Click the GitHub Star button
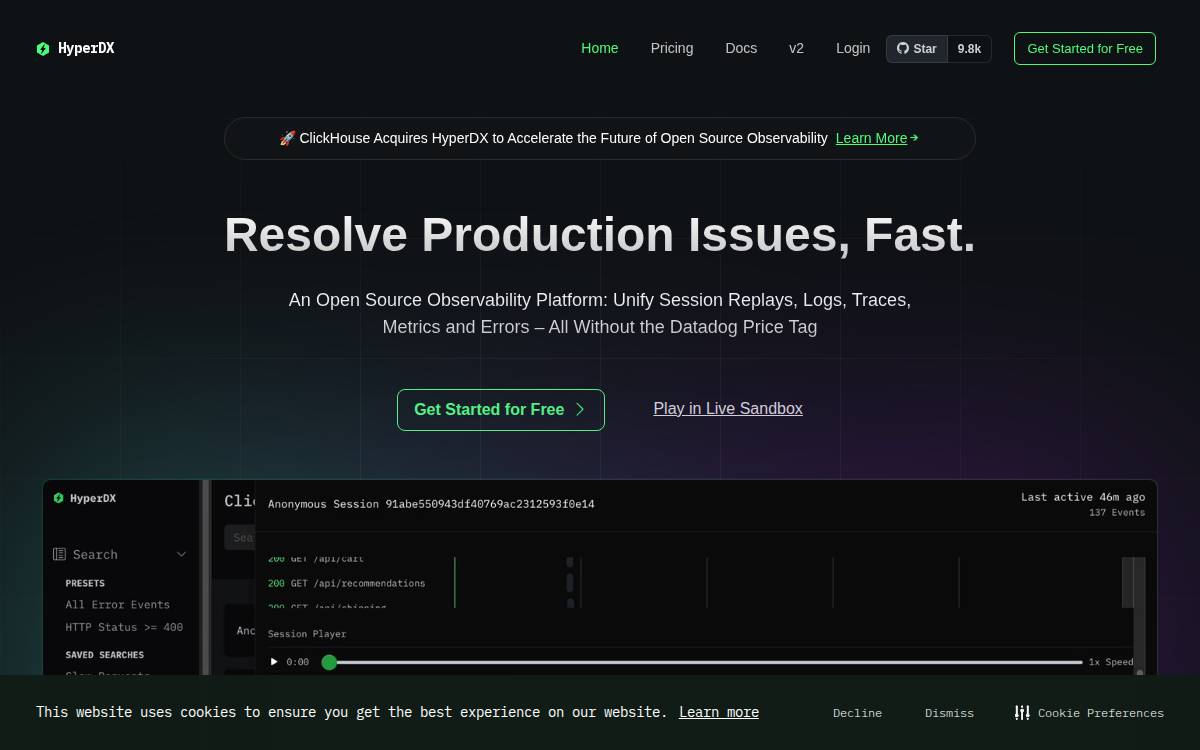The height and width of the screenshot is (750, 1200). click(917, 49)
